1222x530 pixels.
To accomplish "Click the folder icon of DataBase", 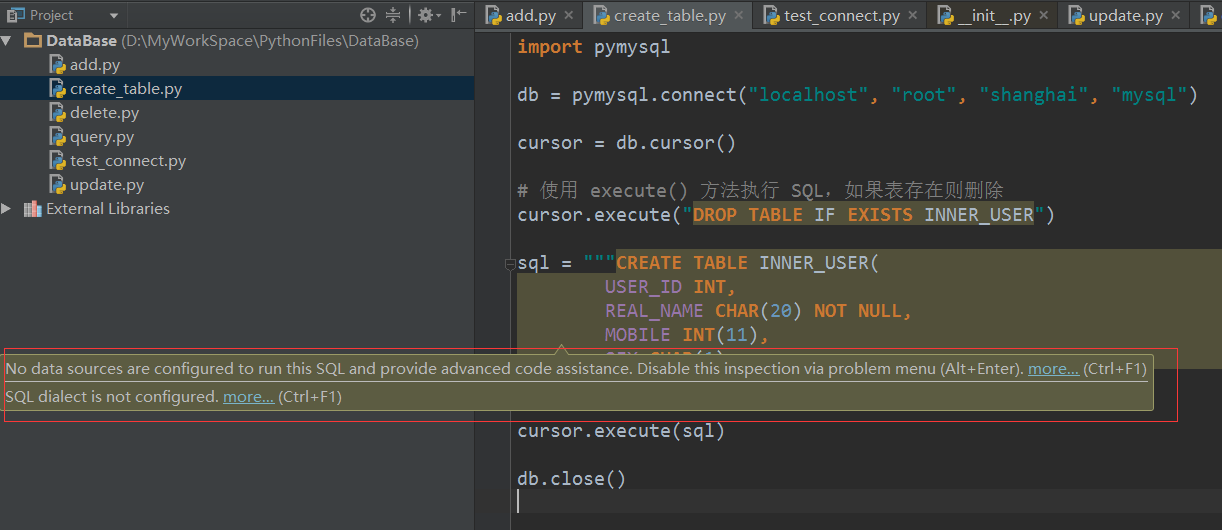I will tap(32, 41).
